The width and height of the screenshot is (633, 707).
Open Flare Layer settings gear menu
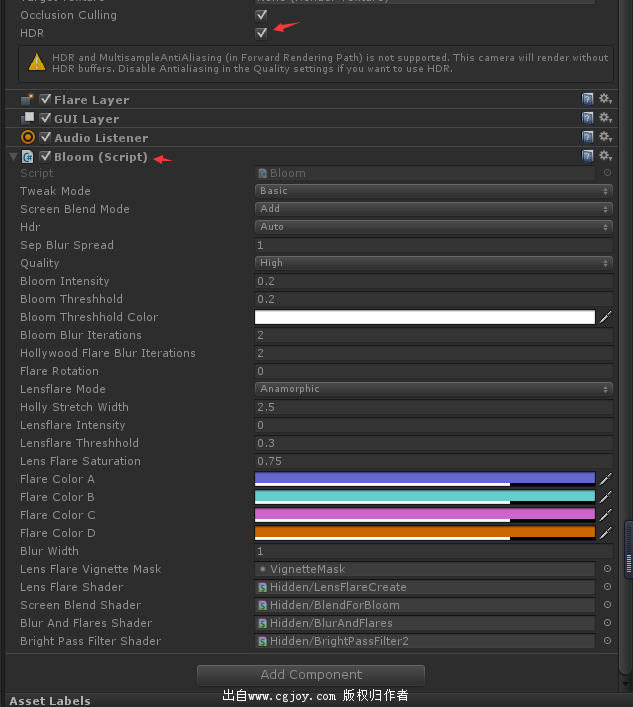tap(605, 99)
